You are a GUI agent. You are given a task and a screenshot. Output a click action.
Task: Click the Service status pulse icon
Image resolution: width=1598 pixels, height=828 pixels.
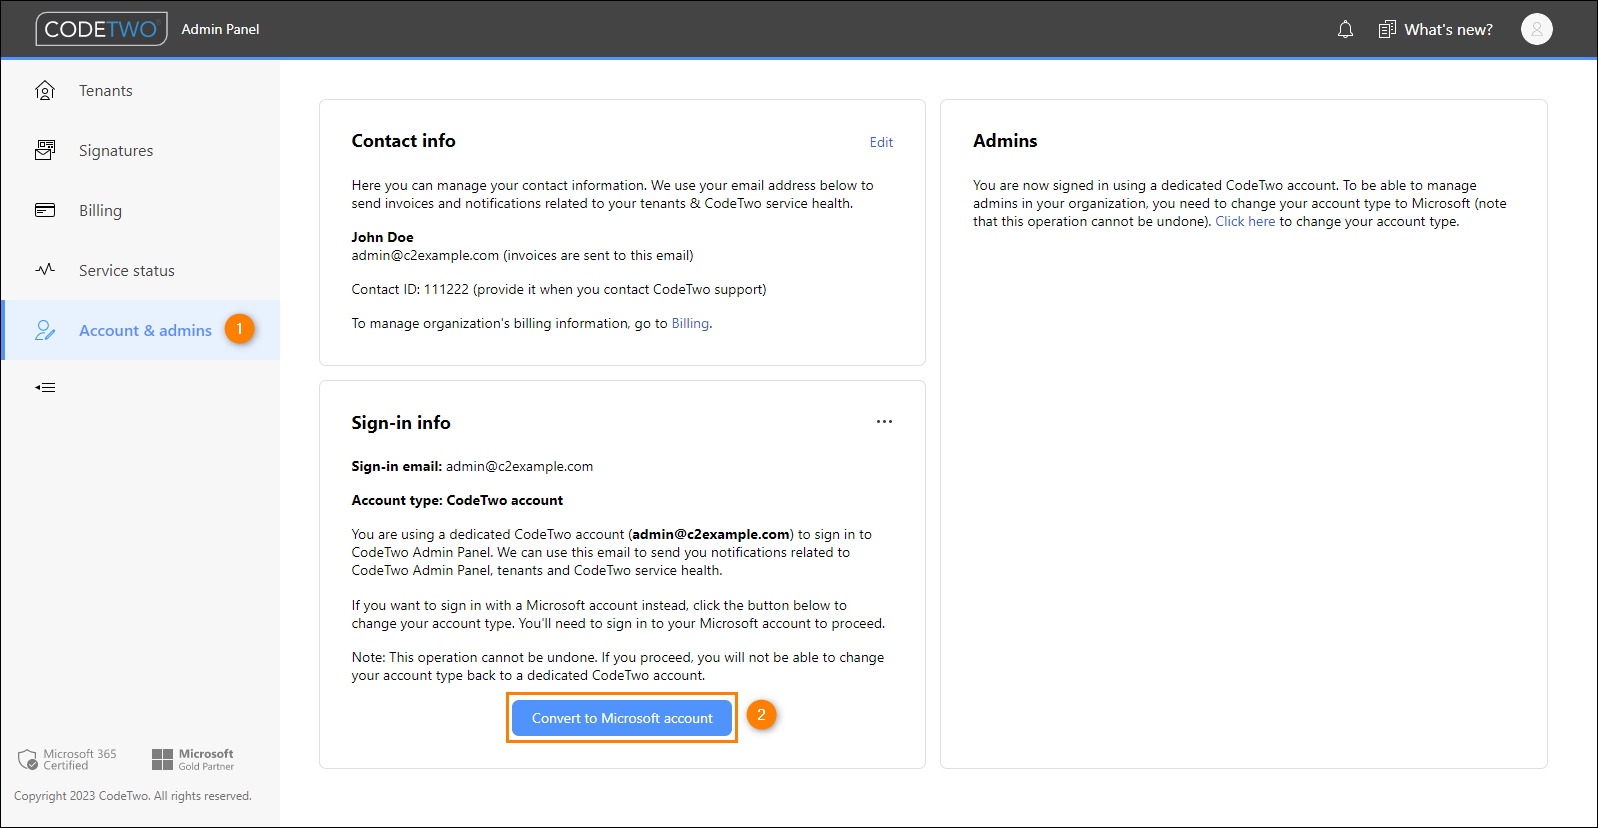click(x=45, y=270)
